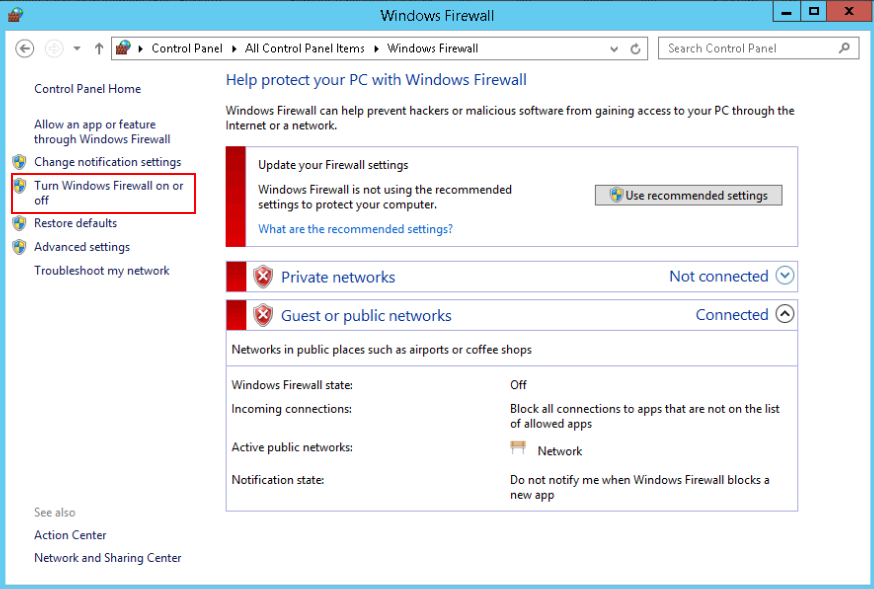The height and width of the screenshot is (589, 874).
Task: Close the Windows Firewall window
Action: [x=849, y=12]
